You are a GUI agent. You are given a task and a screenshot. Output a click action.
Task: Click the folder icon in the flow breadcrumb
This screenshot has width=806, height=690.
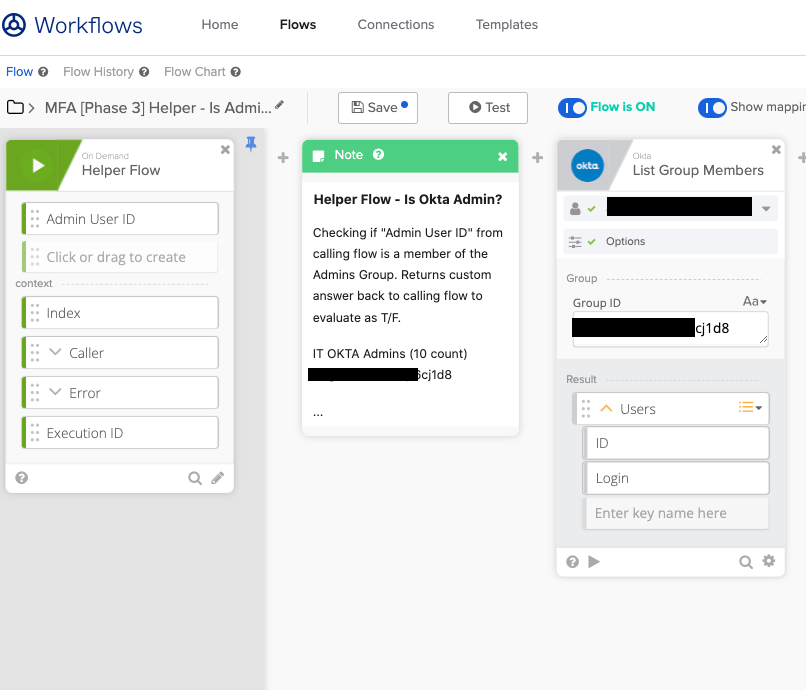(x=15, y=107)
